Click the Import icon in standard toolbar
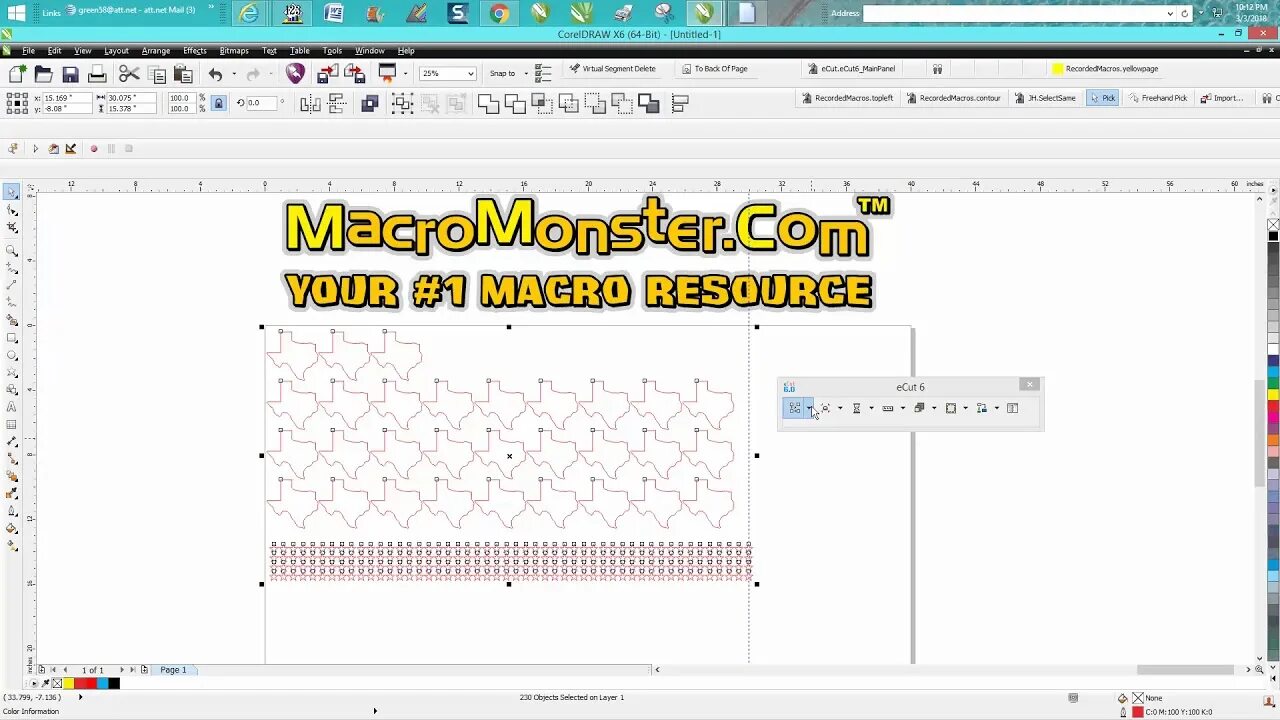This screenshot has width=1280, height=720. click(x=327, y=73)
